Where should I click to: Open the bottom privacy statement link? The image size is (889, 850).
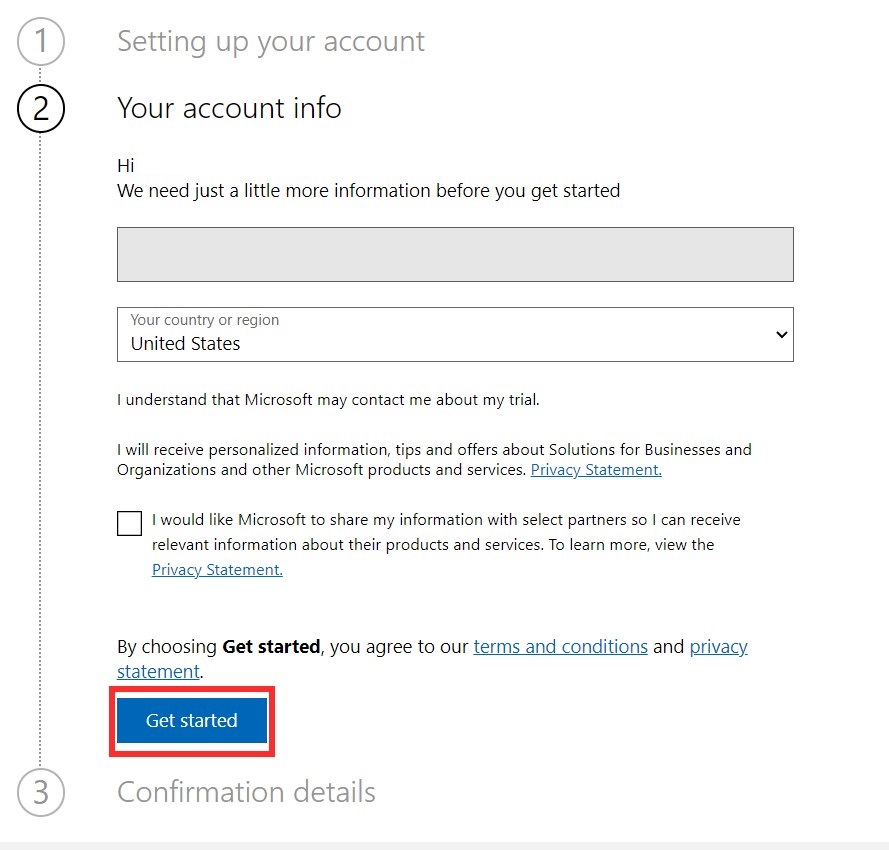coord(718,646)
